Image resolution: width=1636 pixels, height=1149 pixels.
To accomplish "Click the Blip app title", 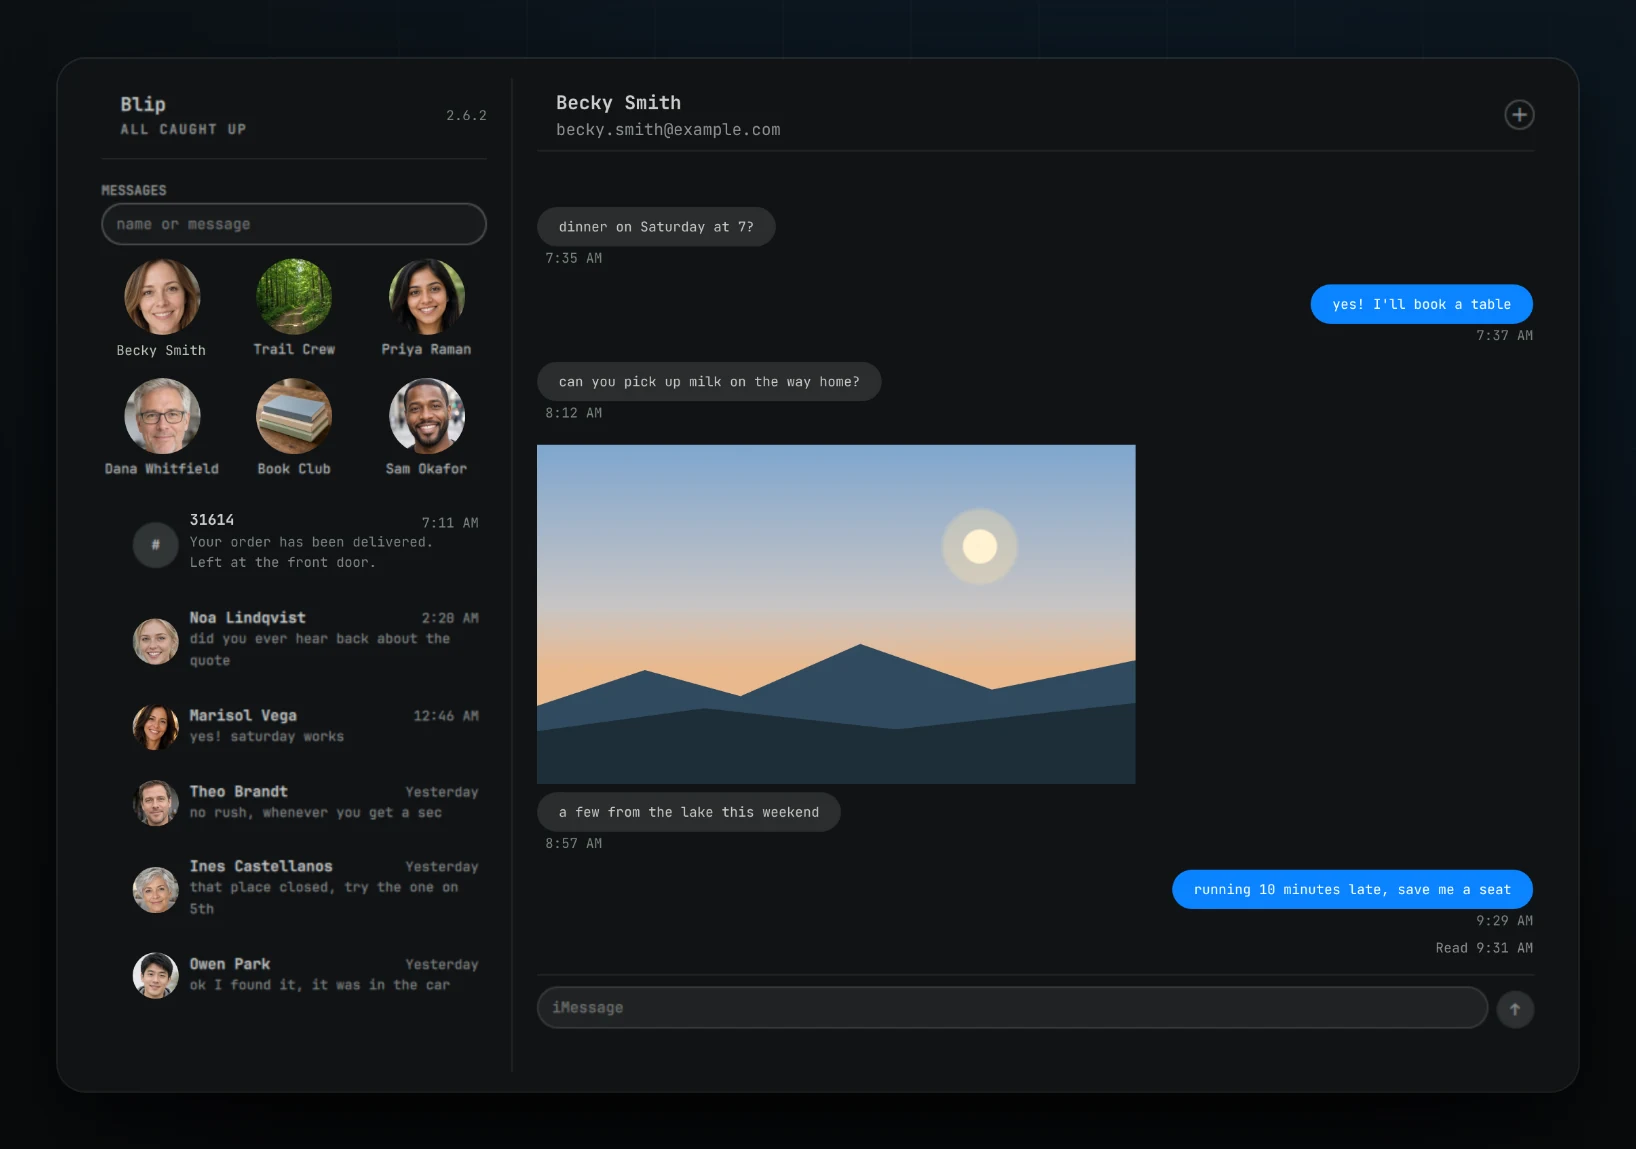I will 143,104.
